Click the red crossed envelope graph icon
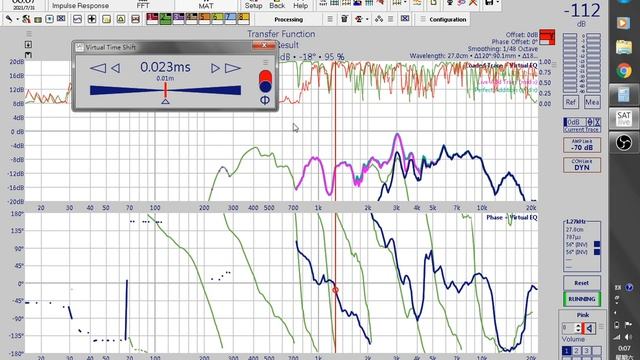The width and height of the screenshot is (640, 360). (136, 19)
